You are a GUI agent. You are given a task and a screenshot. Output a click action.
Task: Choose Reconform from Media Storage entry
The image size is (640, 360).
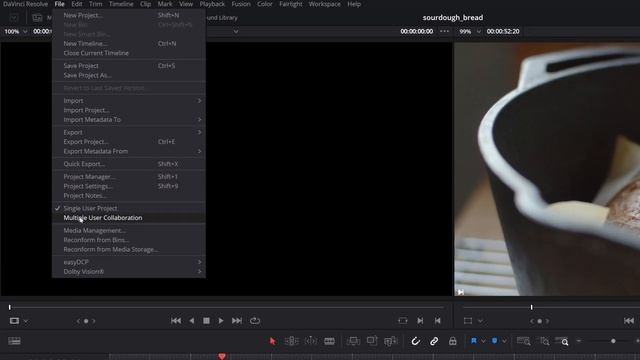pyautogui.click(x=129, y=249)
